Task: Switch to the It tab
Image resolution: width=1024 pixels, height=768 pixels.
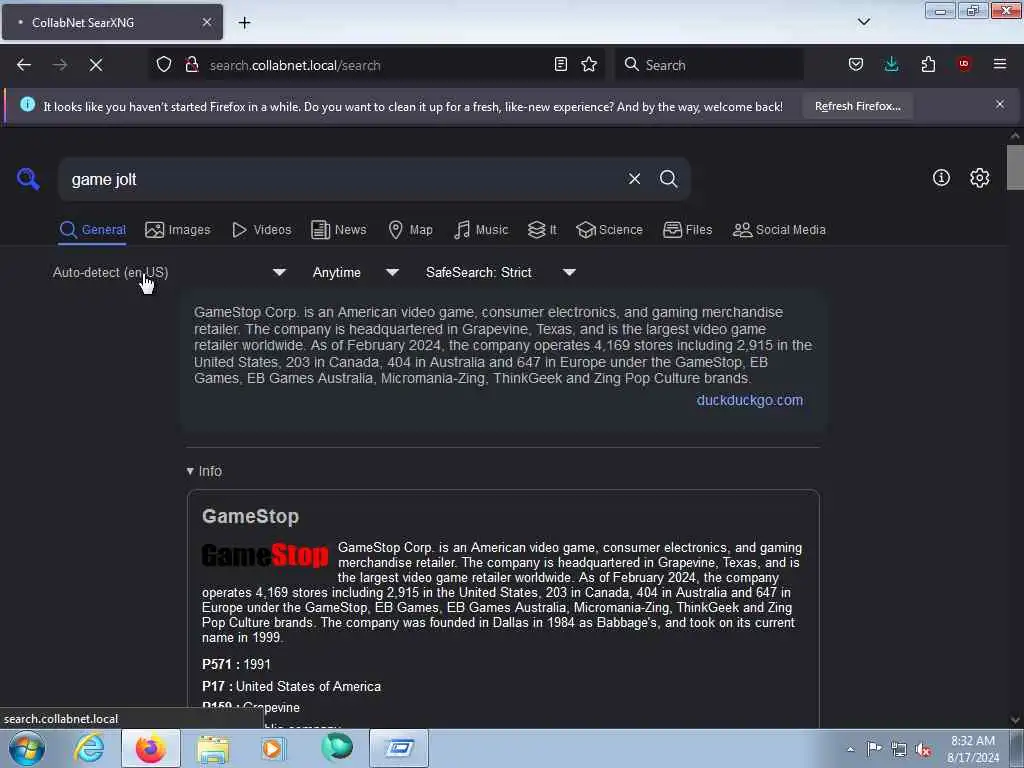Action: (542, 230)
